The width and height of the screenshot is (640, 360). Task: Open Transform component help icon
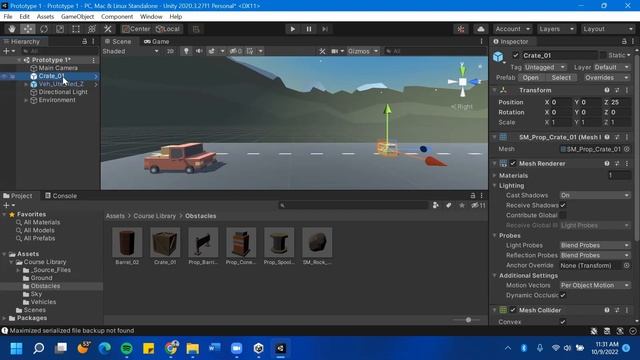(x=607, y=90)
